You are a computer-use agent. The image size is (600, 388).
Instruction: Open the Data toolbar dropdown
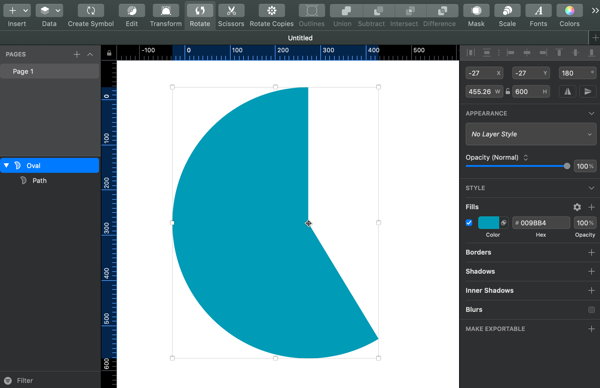point(49,11)
